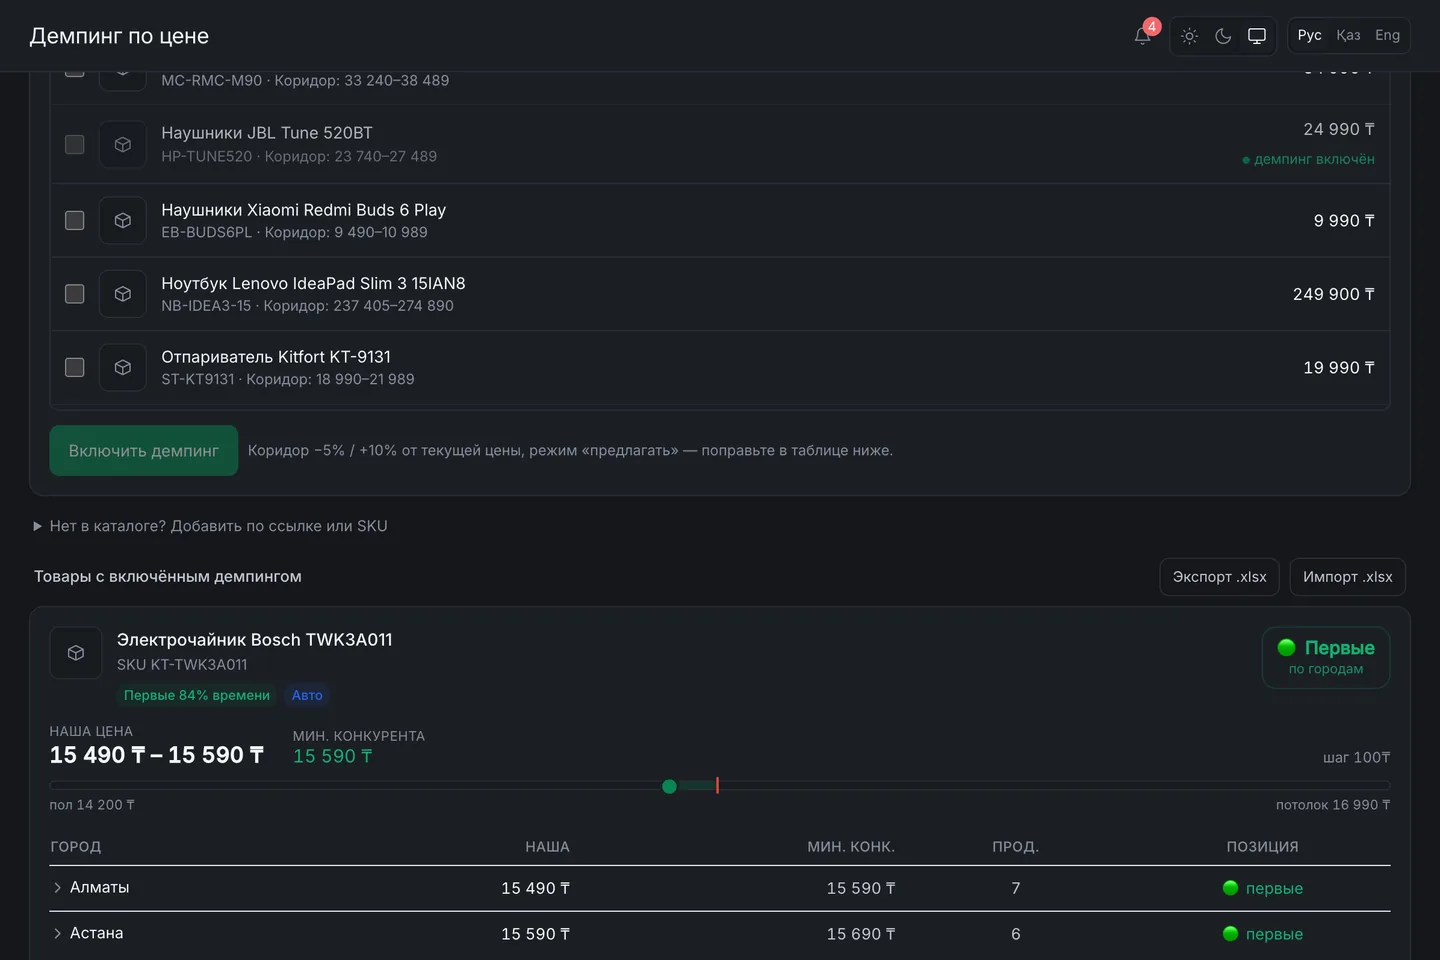The image size is (1440, 960).
Task: Click 'Электрочайник Bosch TWK3A011' title
Action: [x=255, y=640]
